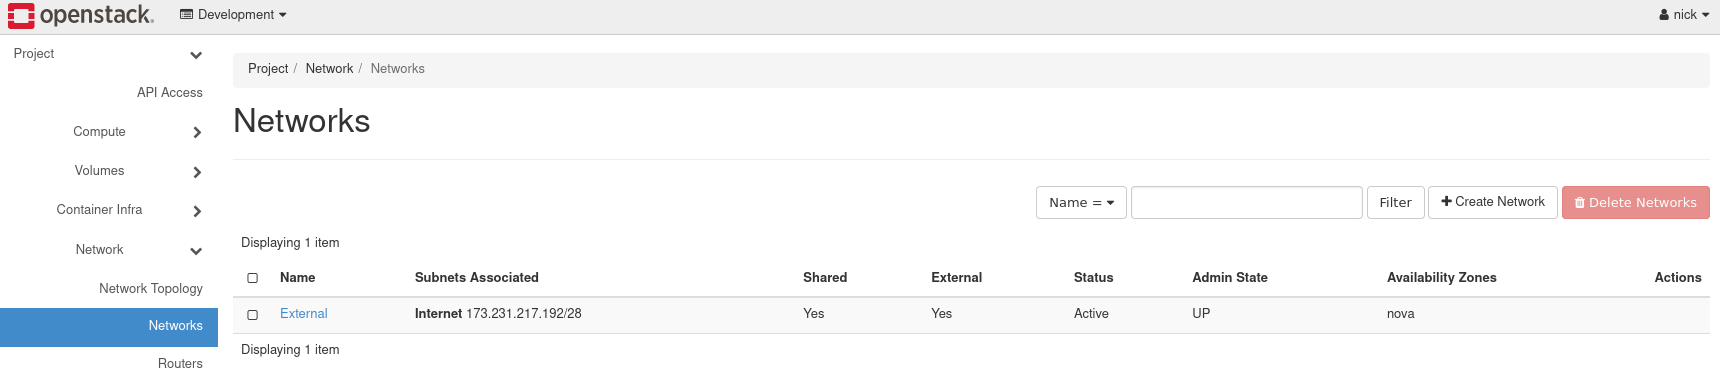This screenshot has width=1720, height=384.
Task: Open the Name = filter dropdown
Action: tap(1081, 202)
